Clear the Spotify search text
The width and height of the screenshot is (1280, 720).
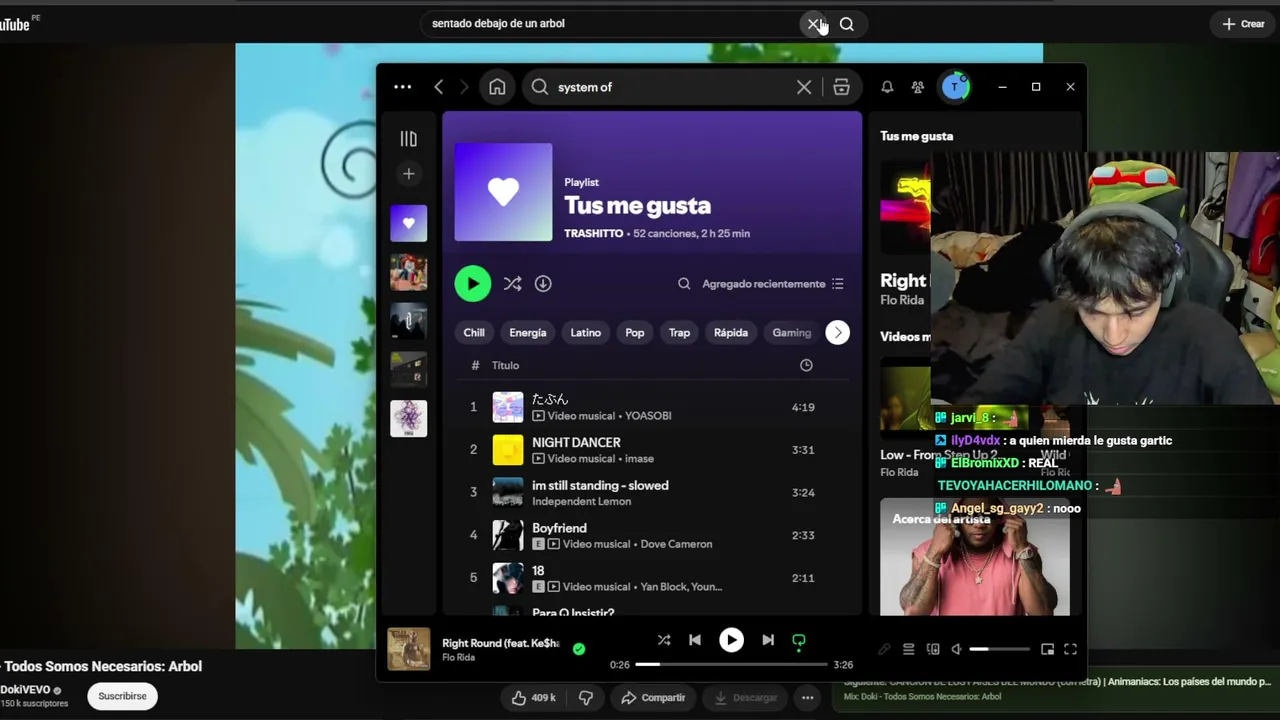click(x=804, y=87)
